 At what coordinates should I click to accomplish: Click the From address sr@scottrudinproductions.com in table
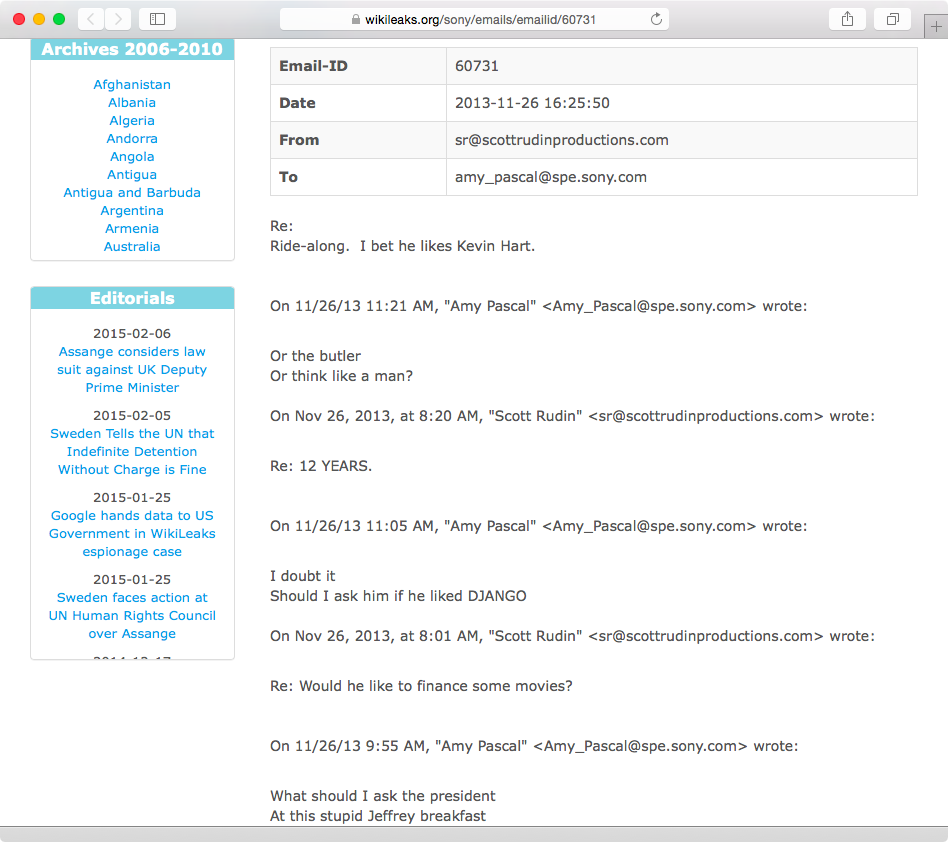[562, 140]
